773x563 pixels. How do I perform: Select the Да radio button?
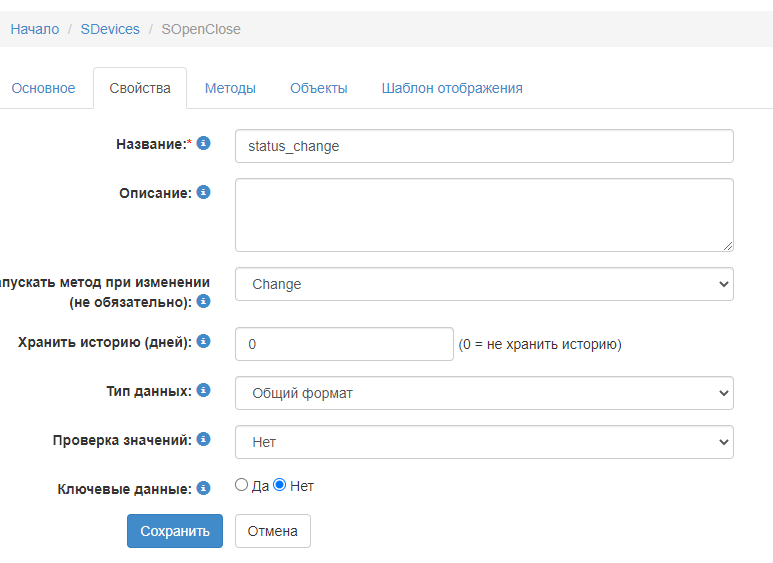click(241, 485)
